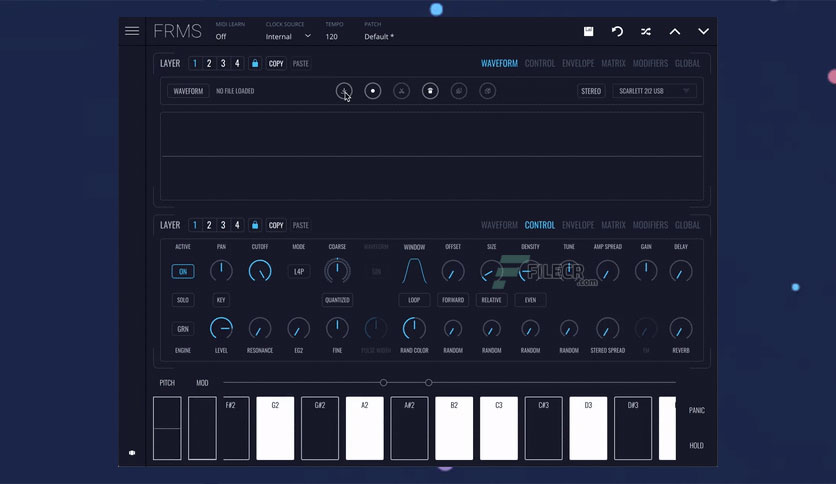Click the Cutoff knob
836x484 pixels.
coord(260,271)
